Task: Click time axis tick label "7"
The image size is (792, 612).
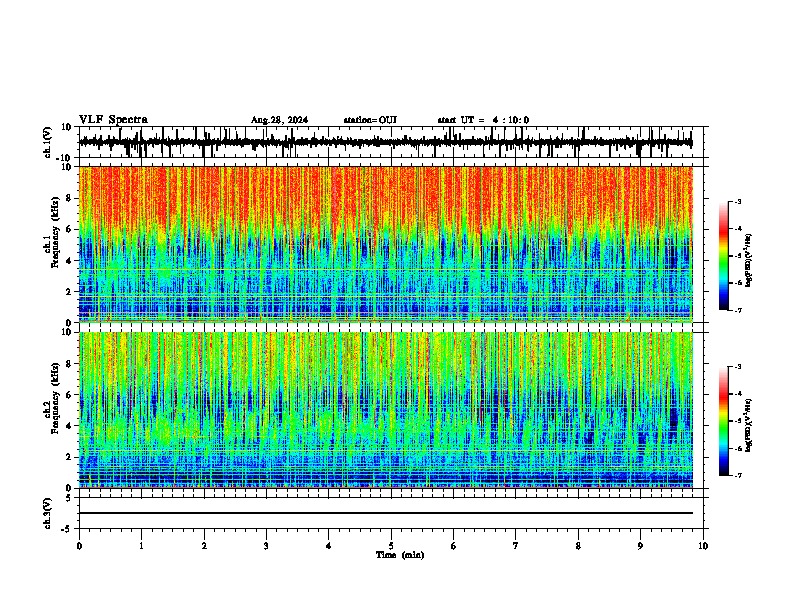Action: [x=516, y=546]
